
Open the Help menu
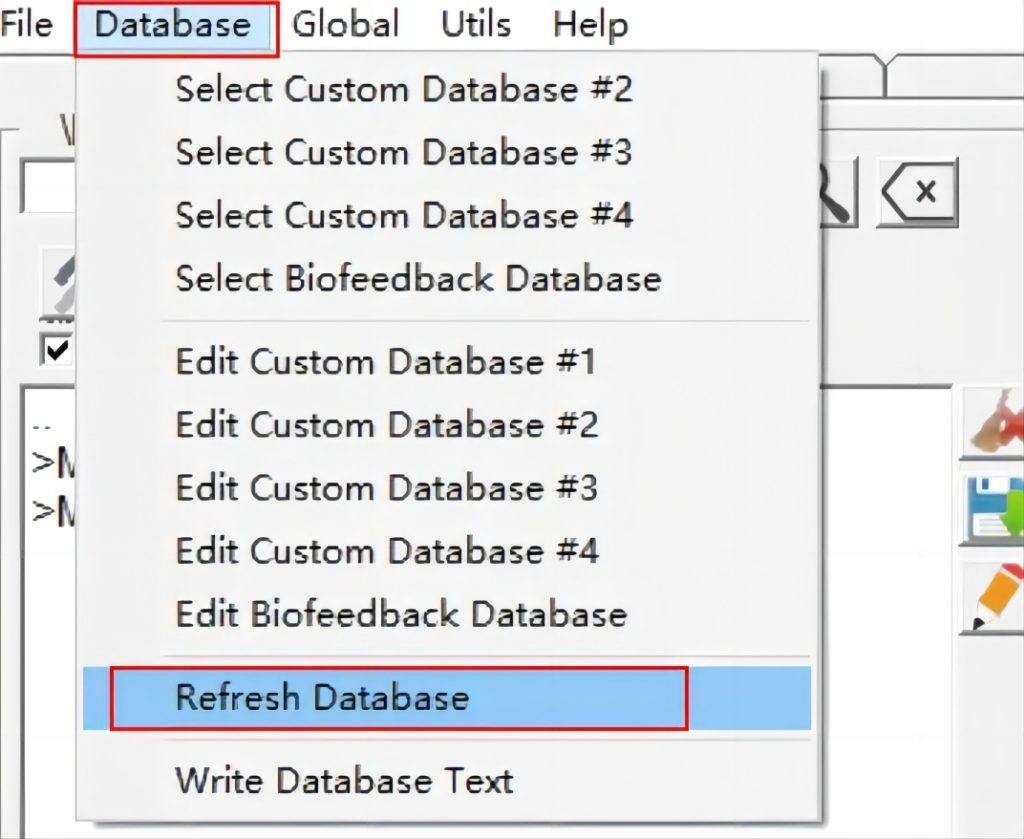pos(590,24)
